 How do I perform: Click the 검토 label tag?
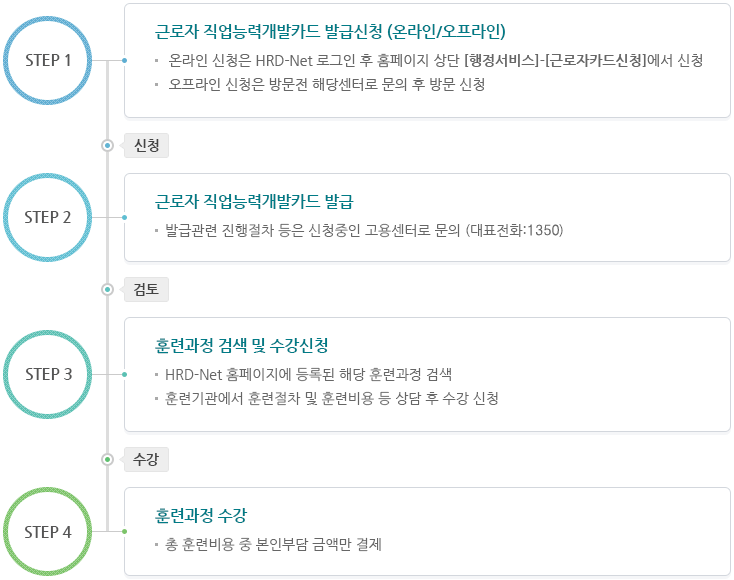(x=146, y=290)
